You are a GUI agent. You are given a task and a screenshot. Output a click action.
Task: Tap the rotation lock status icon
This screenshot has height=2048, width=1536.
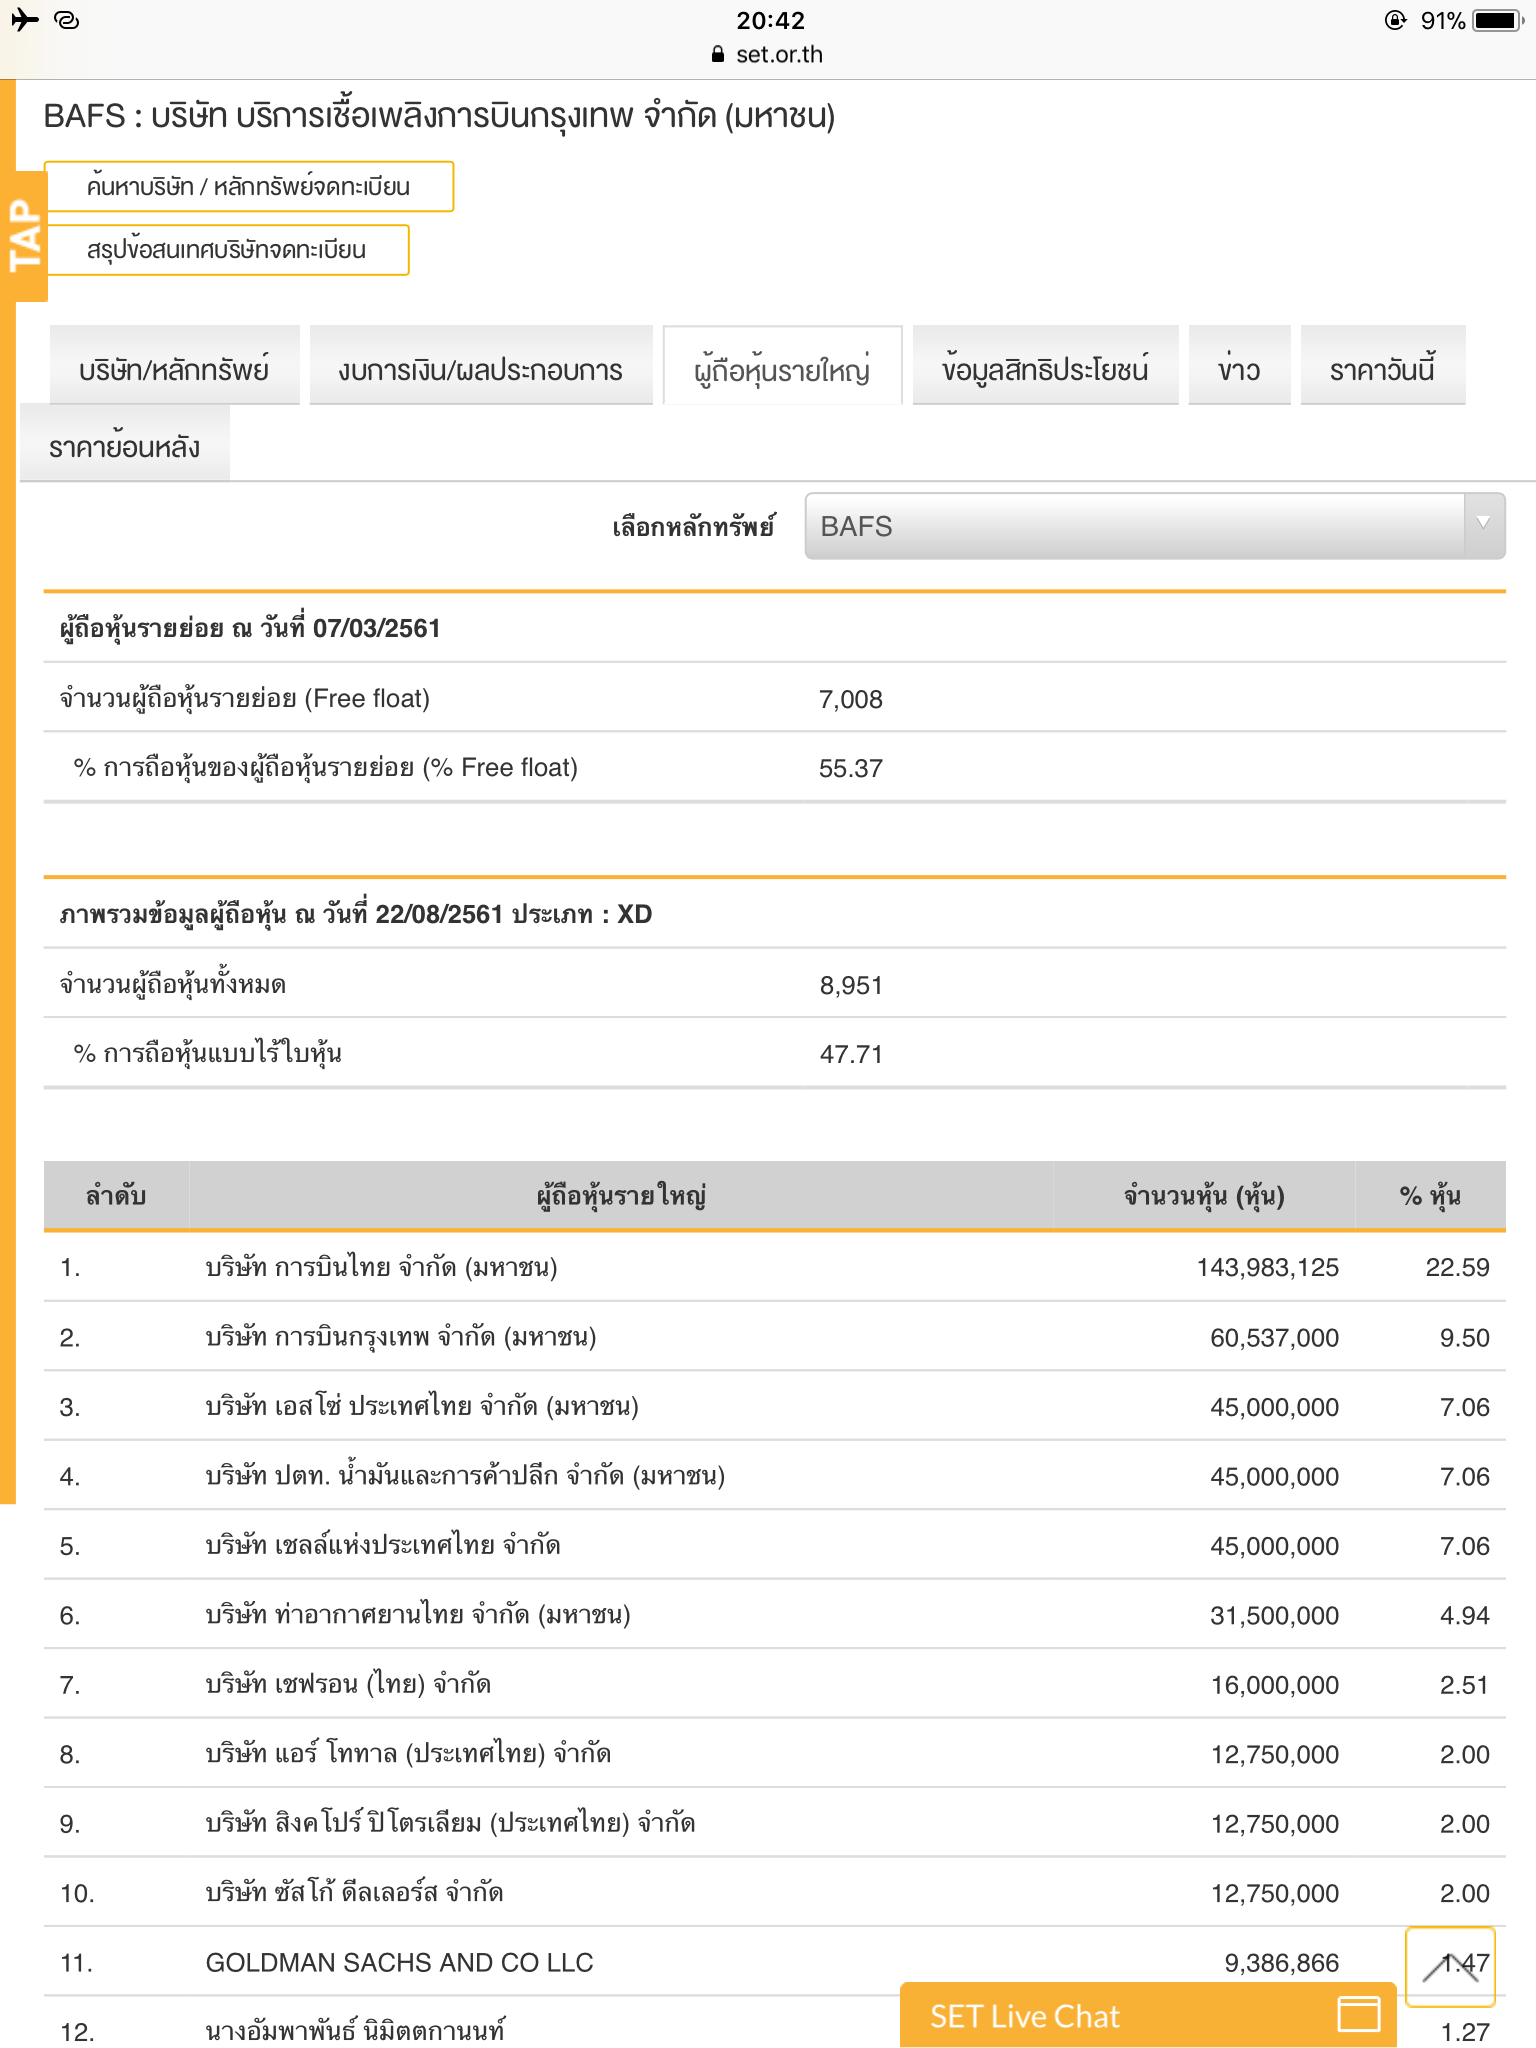point(1394,20)
